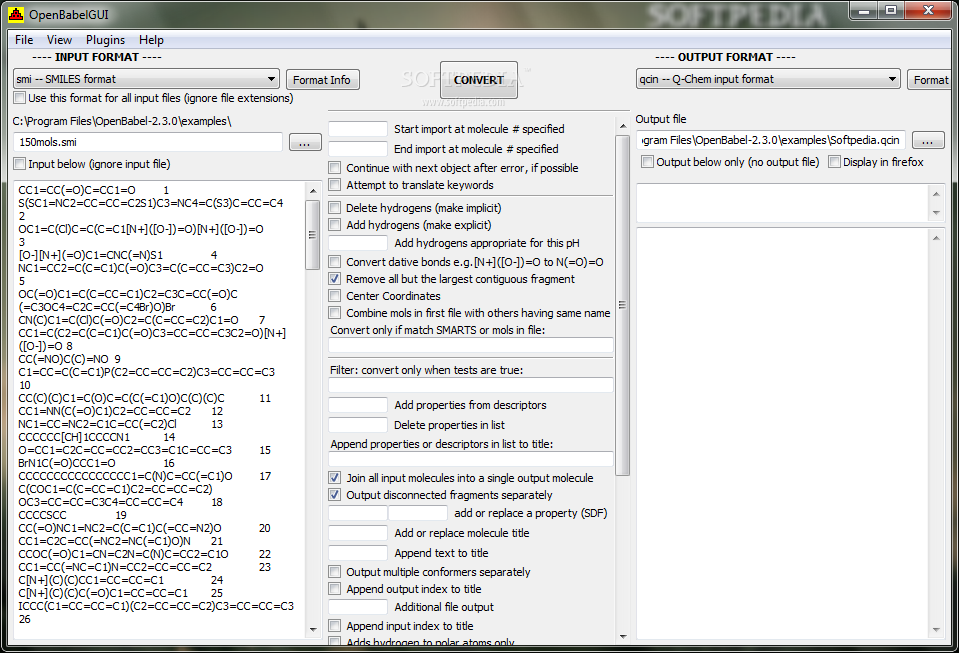
Task: Check Attempt to translate keywords
Action: tap(335, 185)
